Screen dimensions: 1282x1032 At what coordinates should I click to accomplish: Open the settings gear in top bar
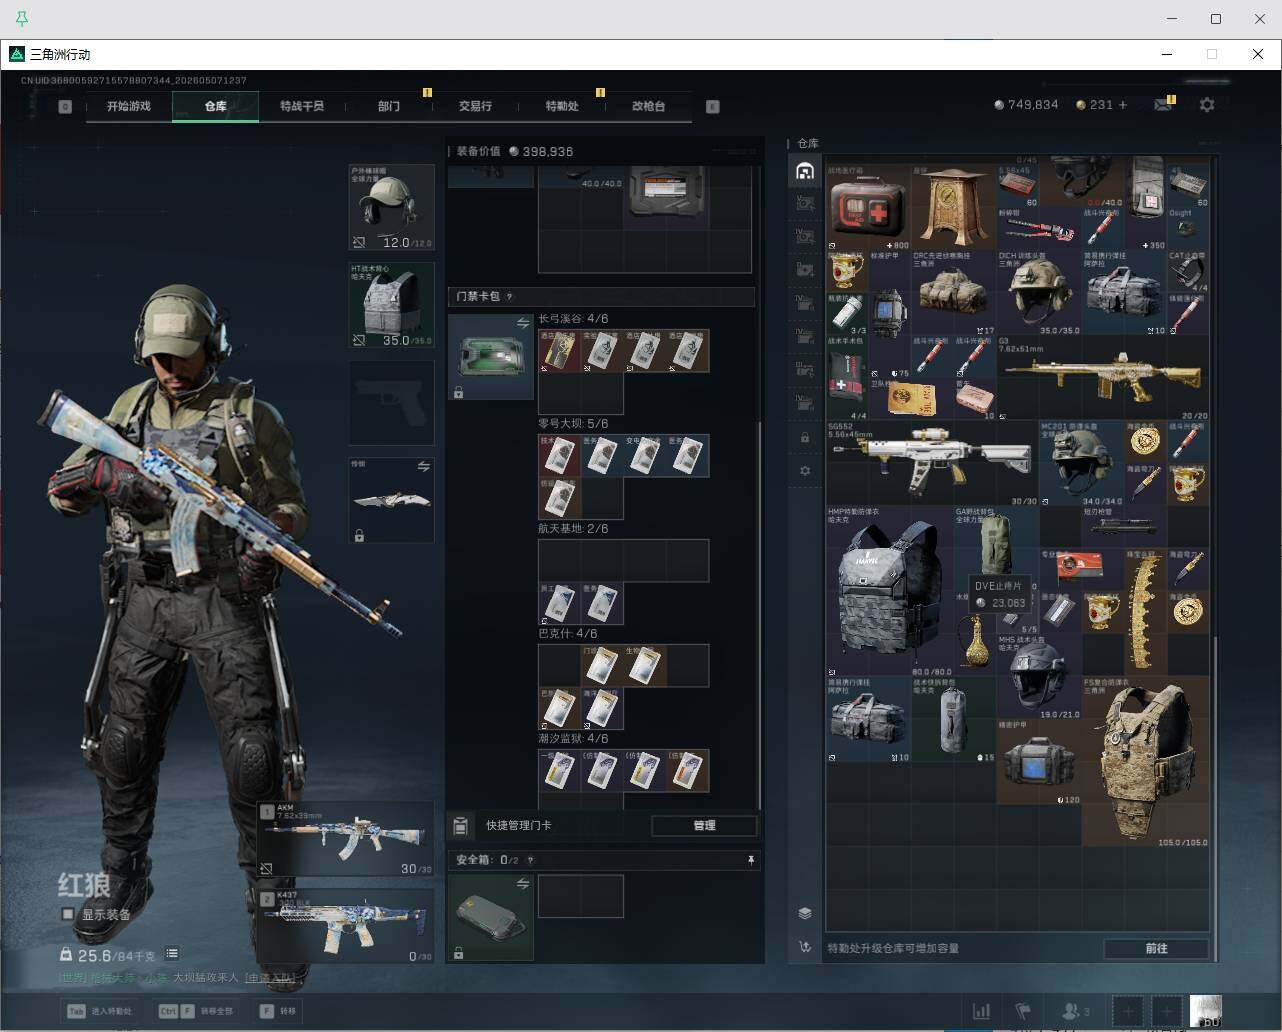point(1207,105)
